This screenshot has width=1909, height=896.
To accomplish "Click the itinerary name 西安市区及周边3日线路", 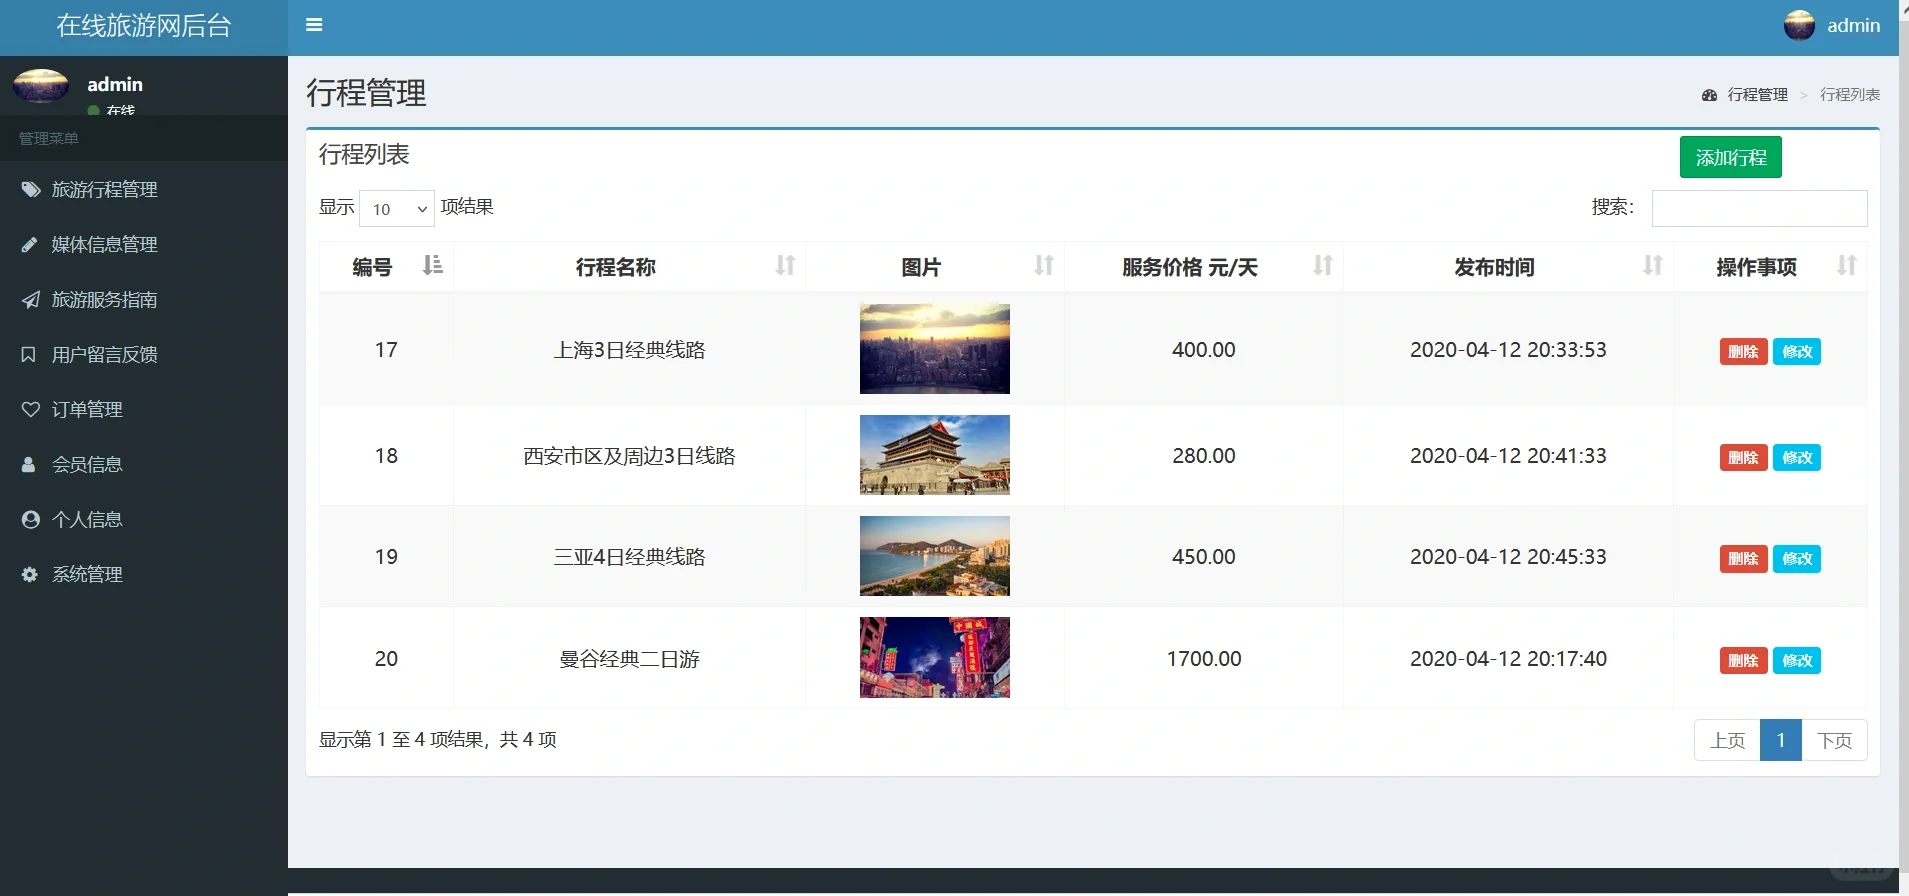I will click(x=630, y=456).
